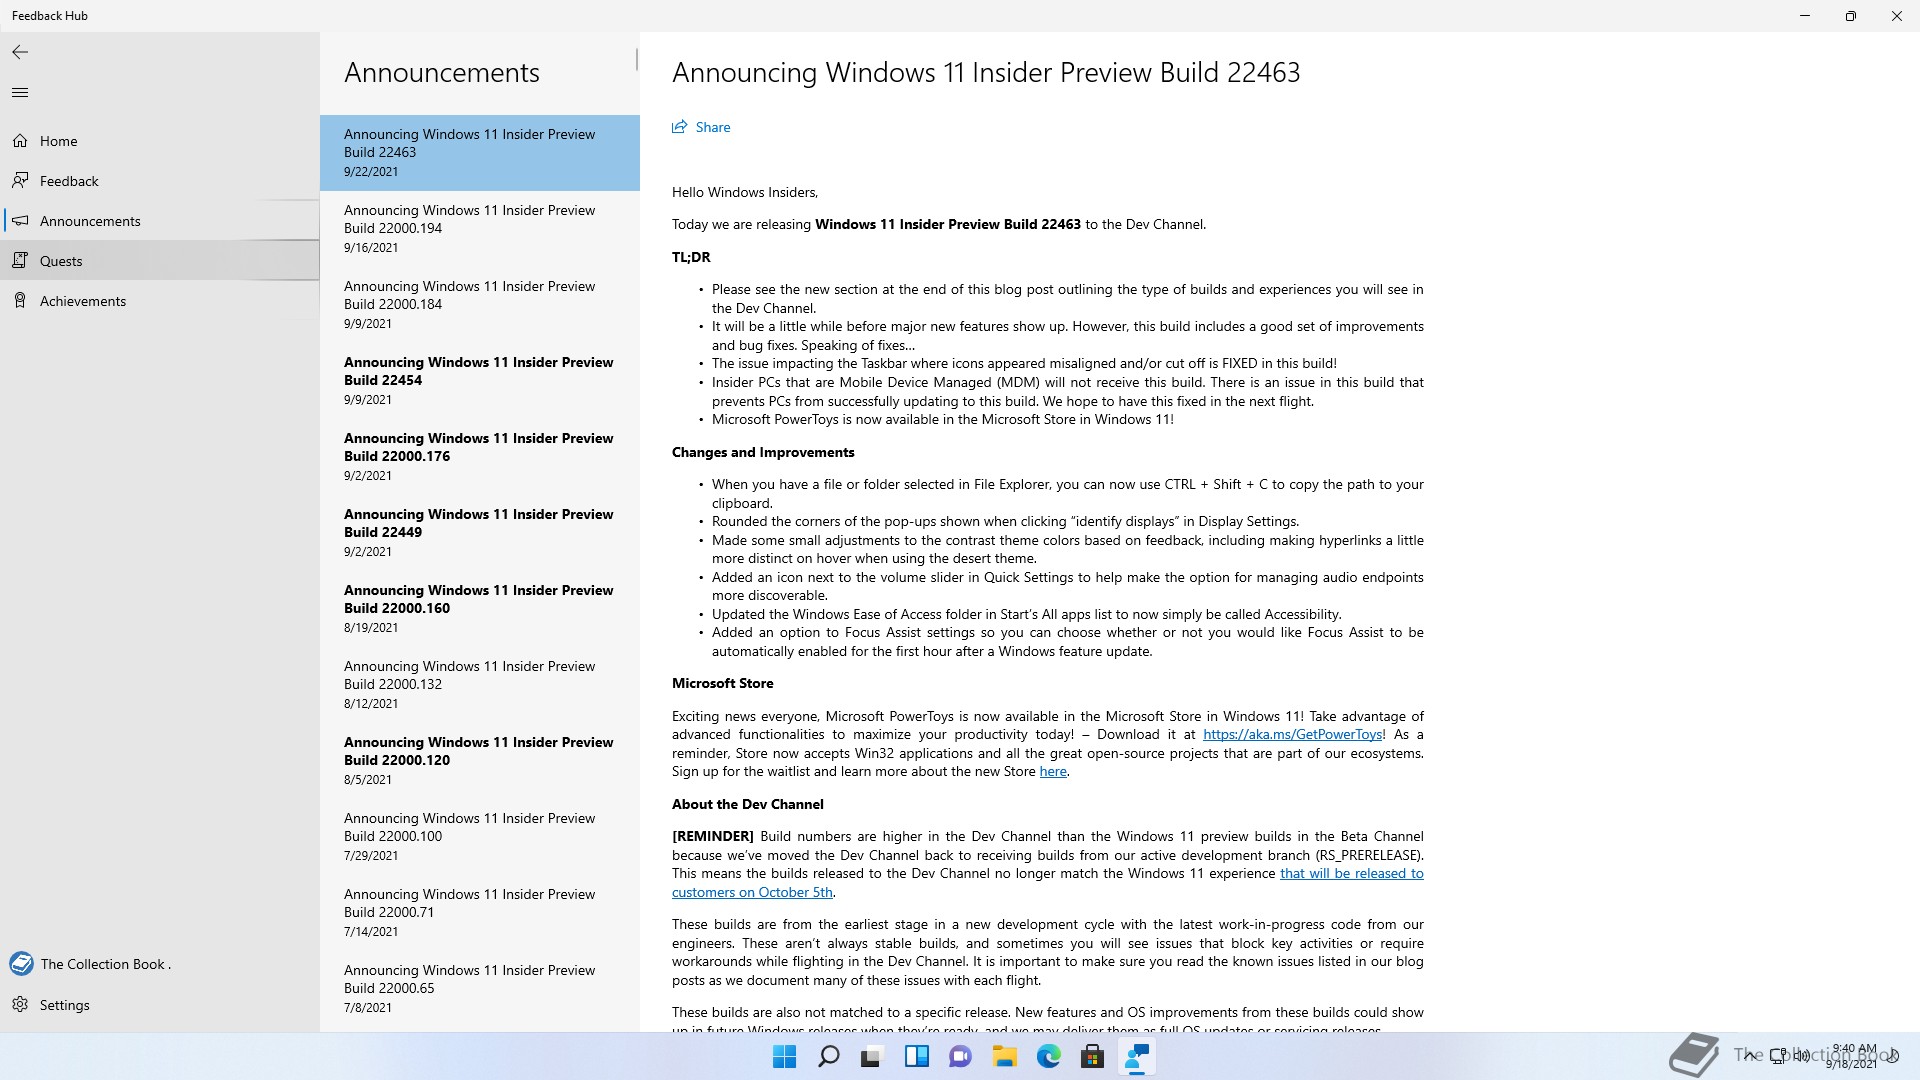
Task: Open Task View on the taskbar
Action: pos(872,1057)
